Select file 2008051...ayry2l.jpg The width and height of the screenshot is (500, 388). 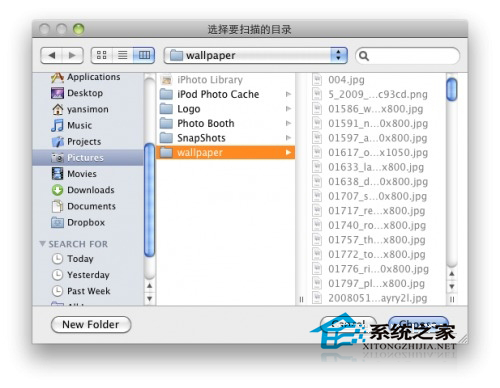point(376,298)
